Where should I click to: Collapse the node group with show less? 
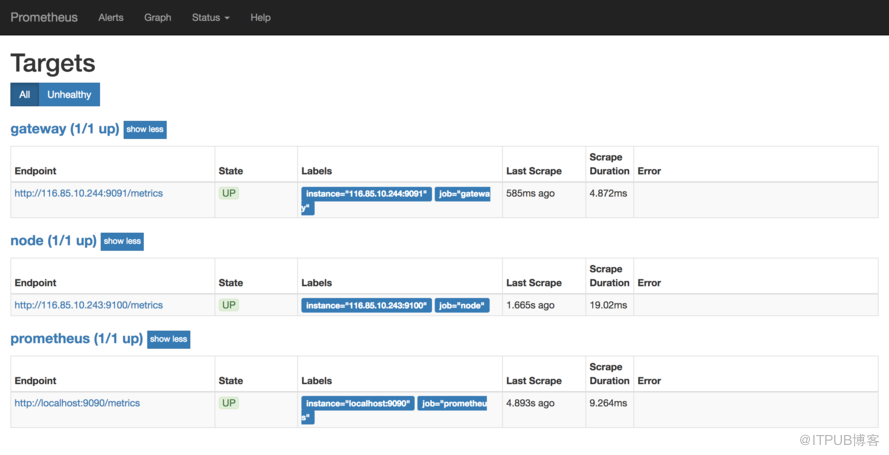(122, 241)
